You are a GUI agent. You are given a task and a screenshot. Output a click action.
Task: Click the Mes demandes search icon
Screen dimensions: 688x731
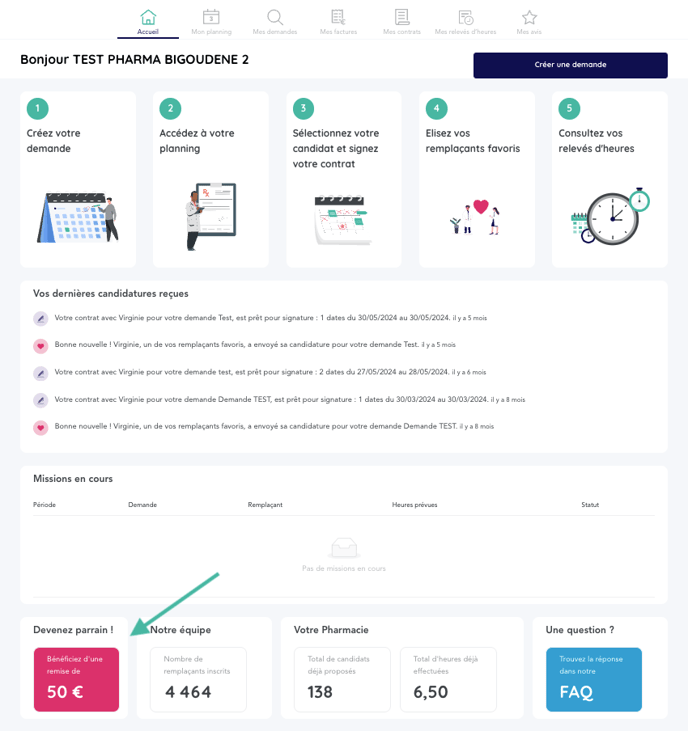275,18
